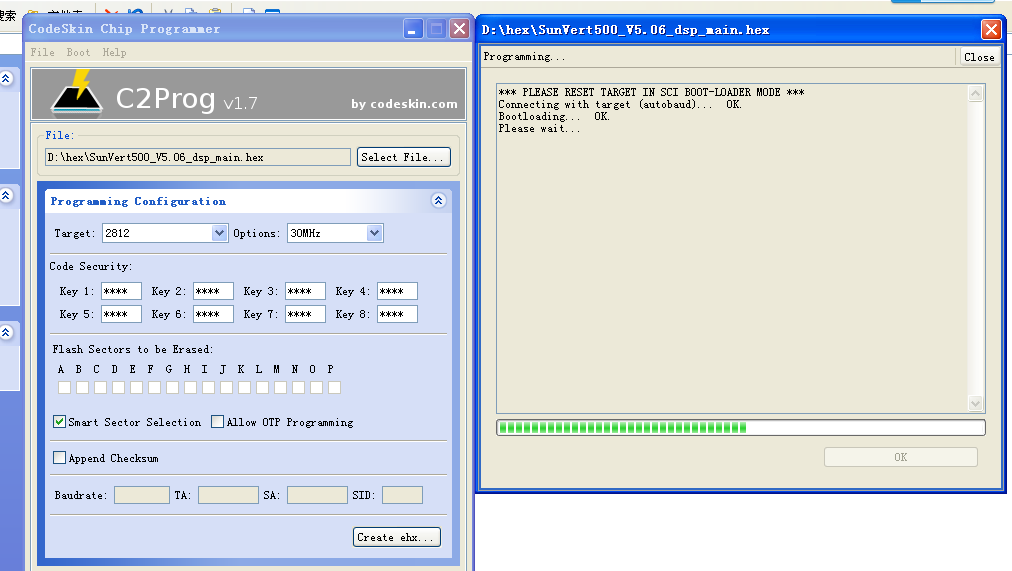1012x571 pixels.
Task: Check flash sector B checkbox
Action: coord(83,387)
